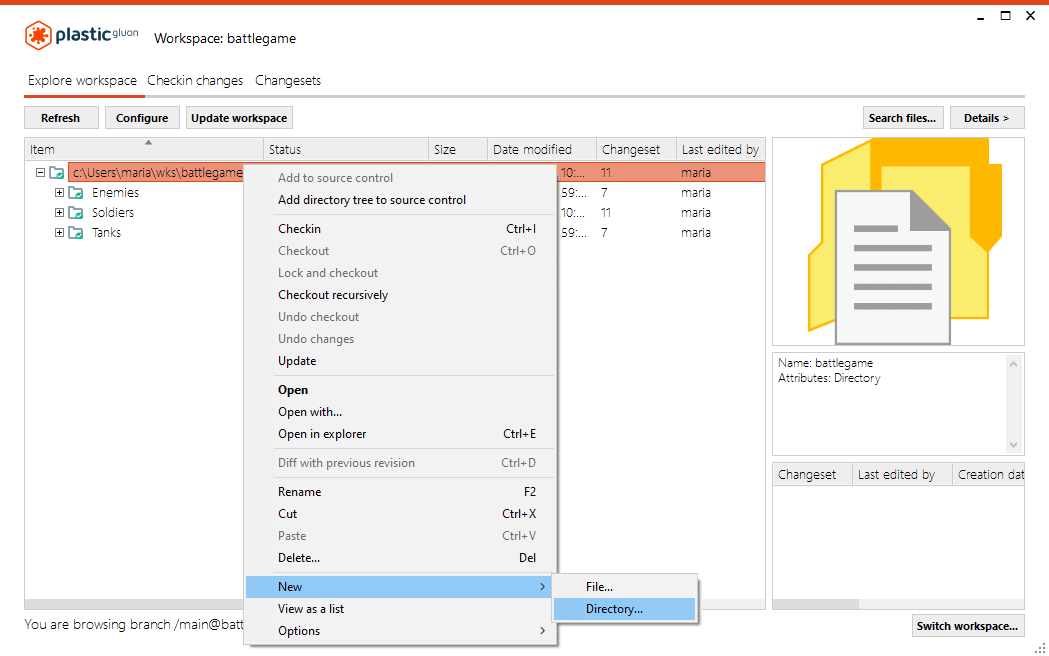Click the Soldiers folder icon

coord(76,213)
